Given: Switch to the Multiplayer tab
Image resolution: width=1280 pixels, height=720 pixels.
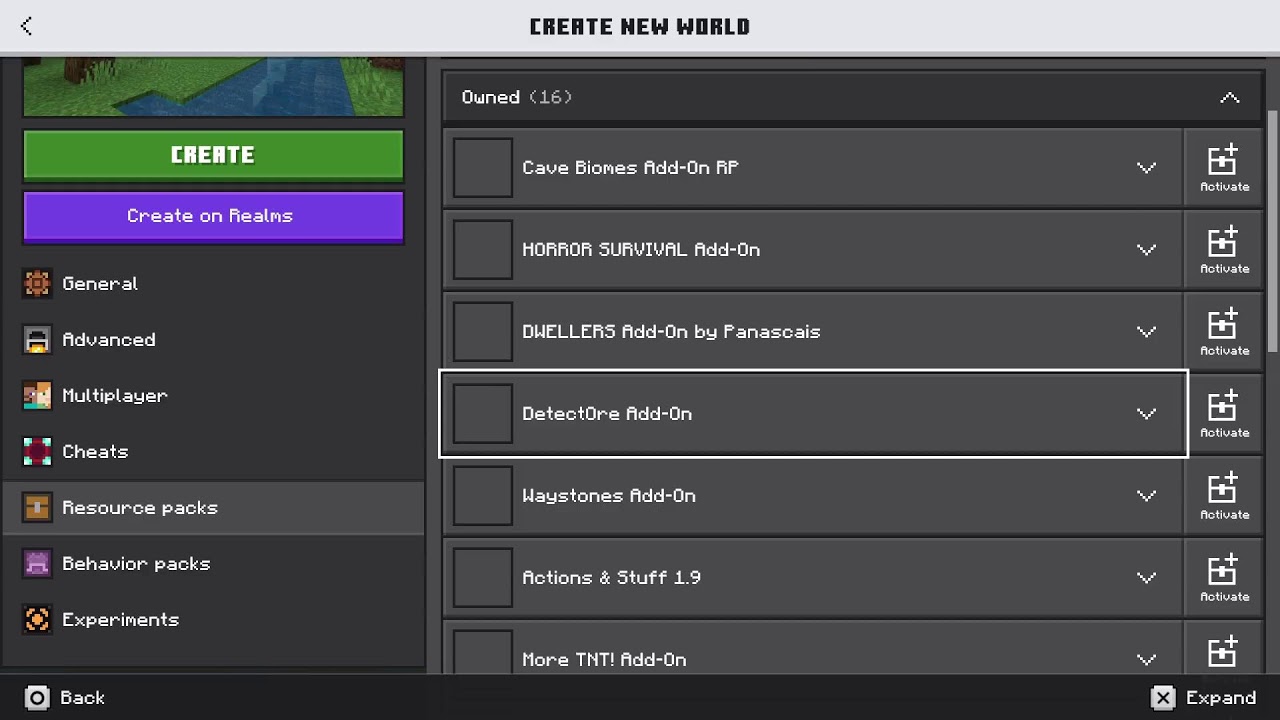Looking at the screenshot, I should click(213, 396).
